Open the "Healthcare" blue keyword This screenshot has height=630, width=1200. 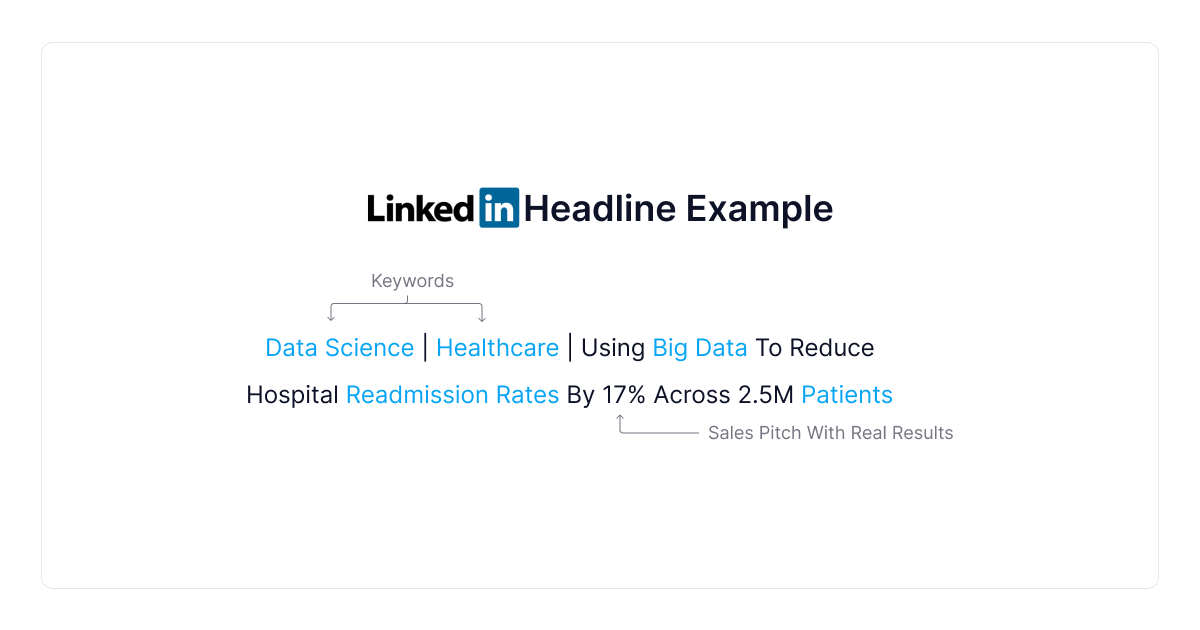(497, 348)
